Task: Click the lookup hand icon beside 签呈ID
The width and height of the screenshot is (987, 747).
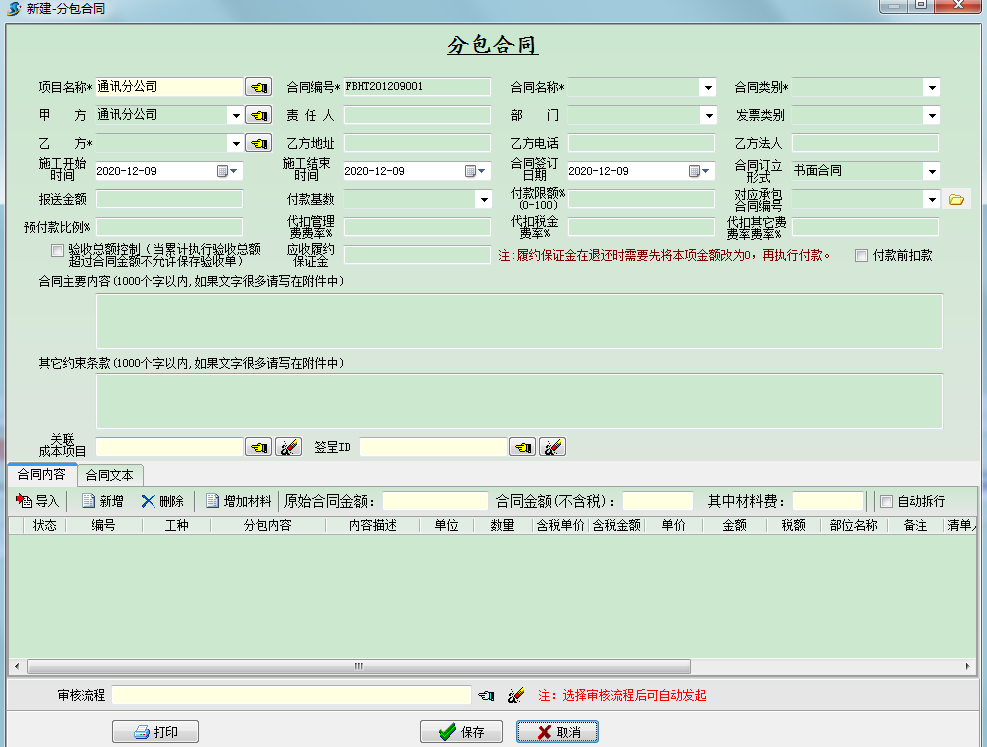Action: [523, 447]
